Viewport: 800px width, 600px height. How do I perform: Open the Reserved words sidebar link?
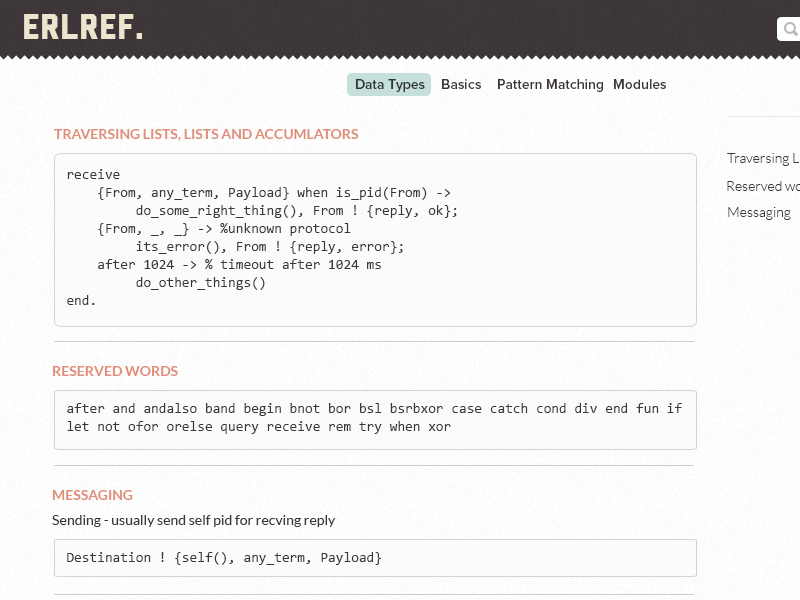point(763,186)
